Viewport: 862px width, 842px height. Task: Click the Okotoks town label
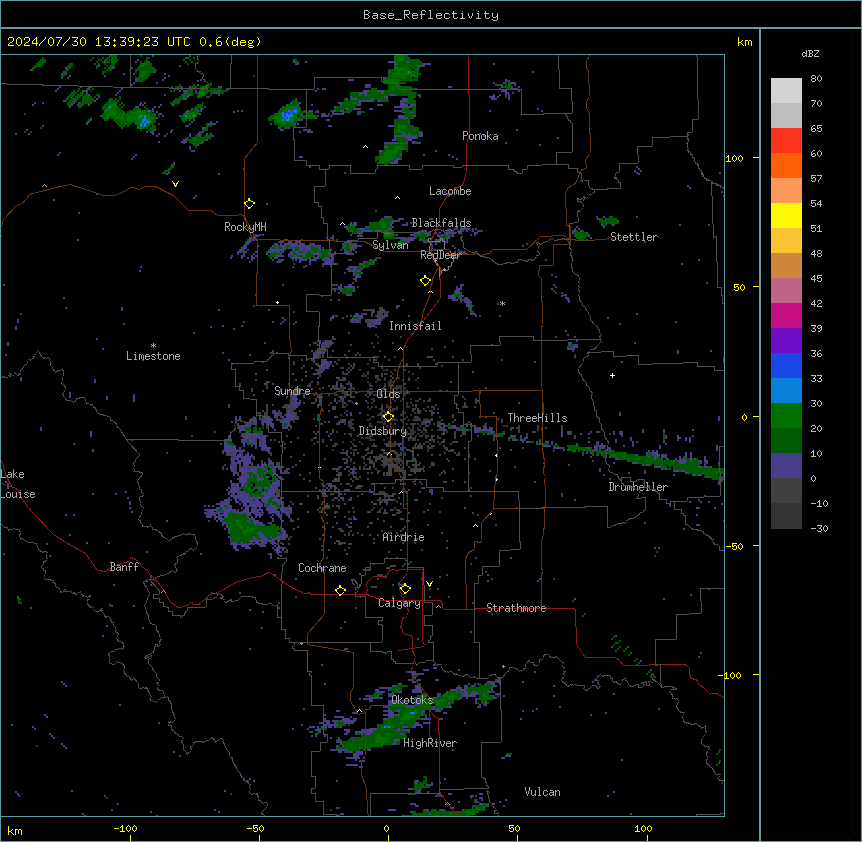pyautogui.click(x=412, y=700)
